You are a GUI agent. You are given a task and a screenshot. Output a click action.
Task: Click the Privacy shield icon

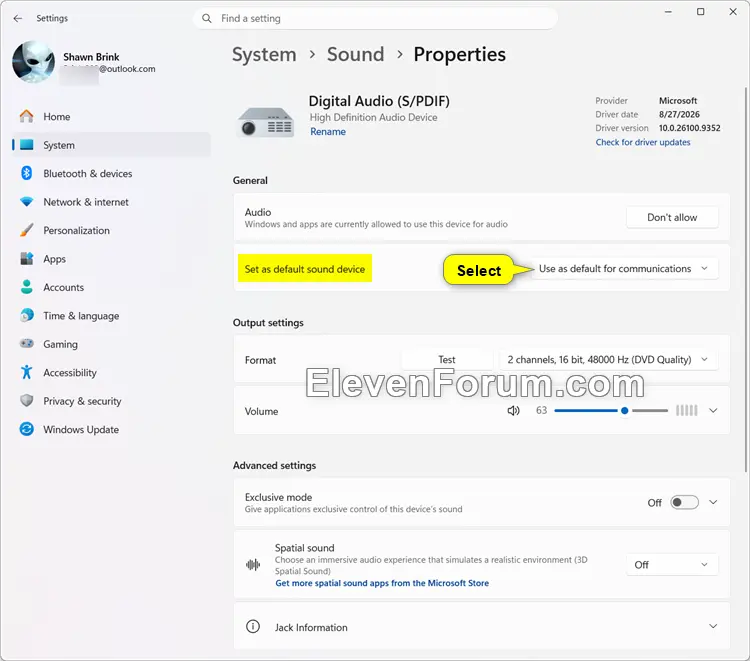27,400
